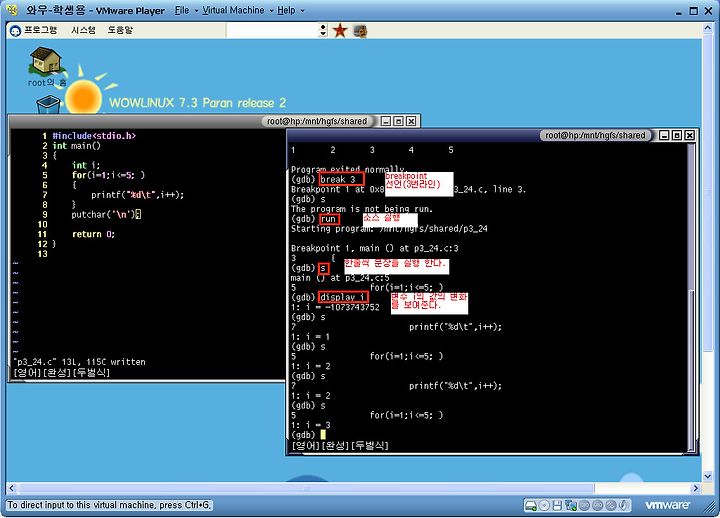Expand the File menu dropdown arrow
The image size is (720, 518).
pyautogui.click(x=197, y=11)
